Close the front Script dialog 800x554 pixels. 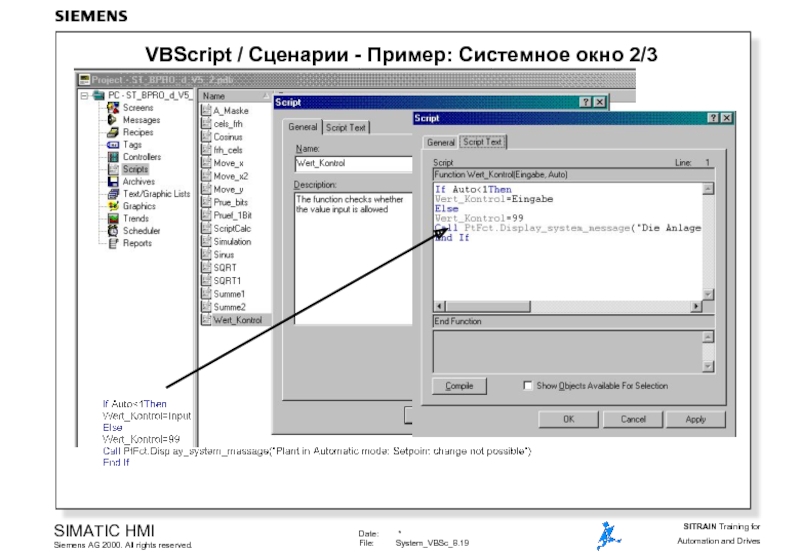(x=727, y=118)
